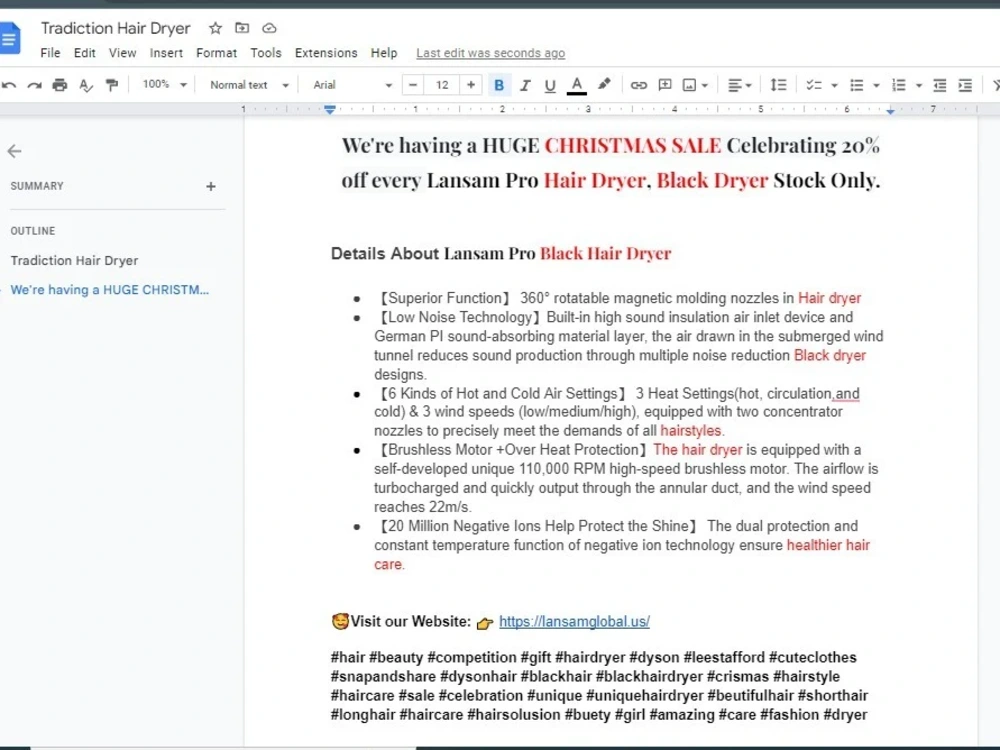Open bulleted list options arrow
This screenshot has height=750, width=1000.
876,85
